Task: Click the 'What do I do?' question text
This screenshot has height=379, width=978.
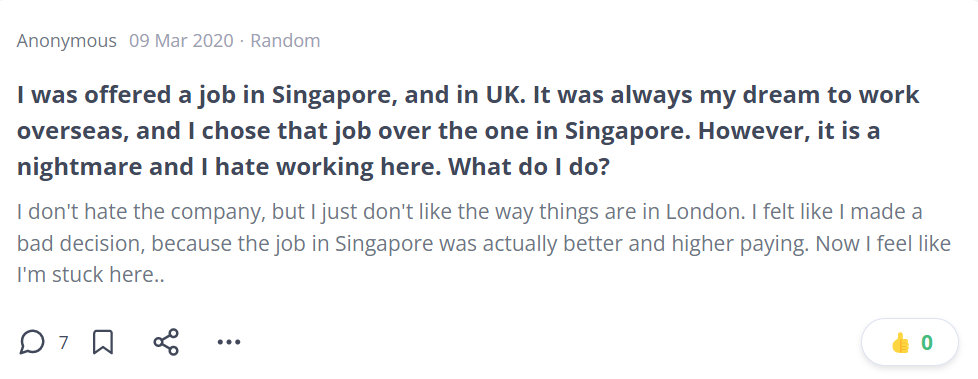Action: (x=528, y=168)
